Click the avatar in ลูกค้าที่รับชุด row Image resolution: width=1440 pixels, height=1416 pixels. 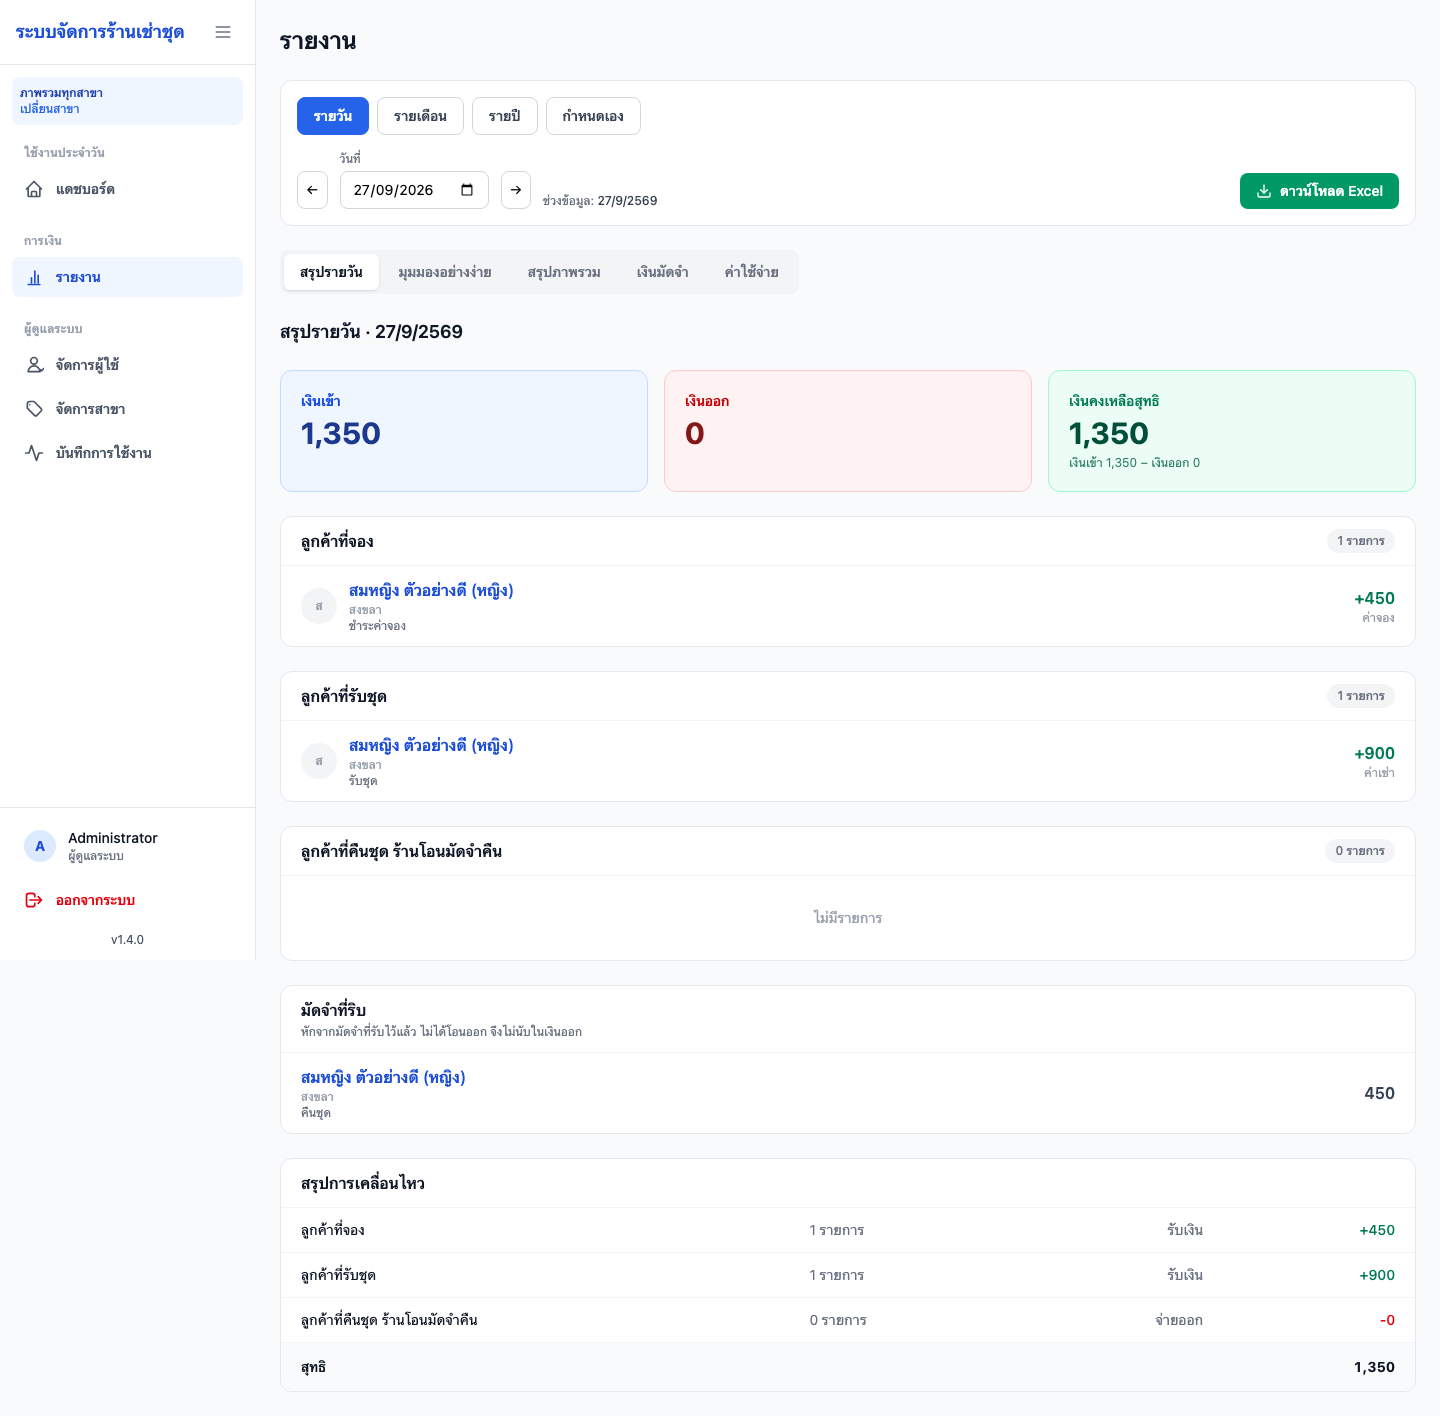319,761
